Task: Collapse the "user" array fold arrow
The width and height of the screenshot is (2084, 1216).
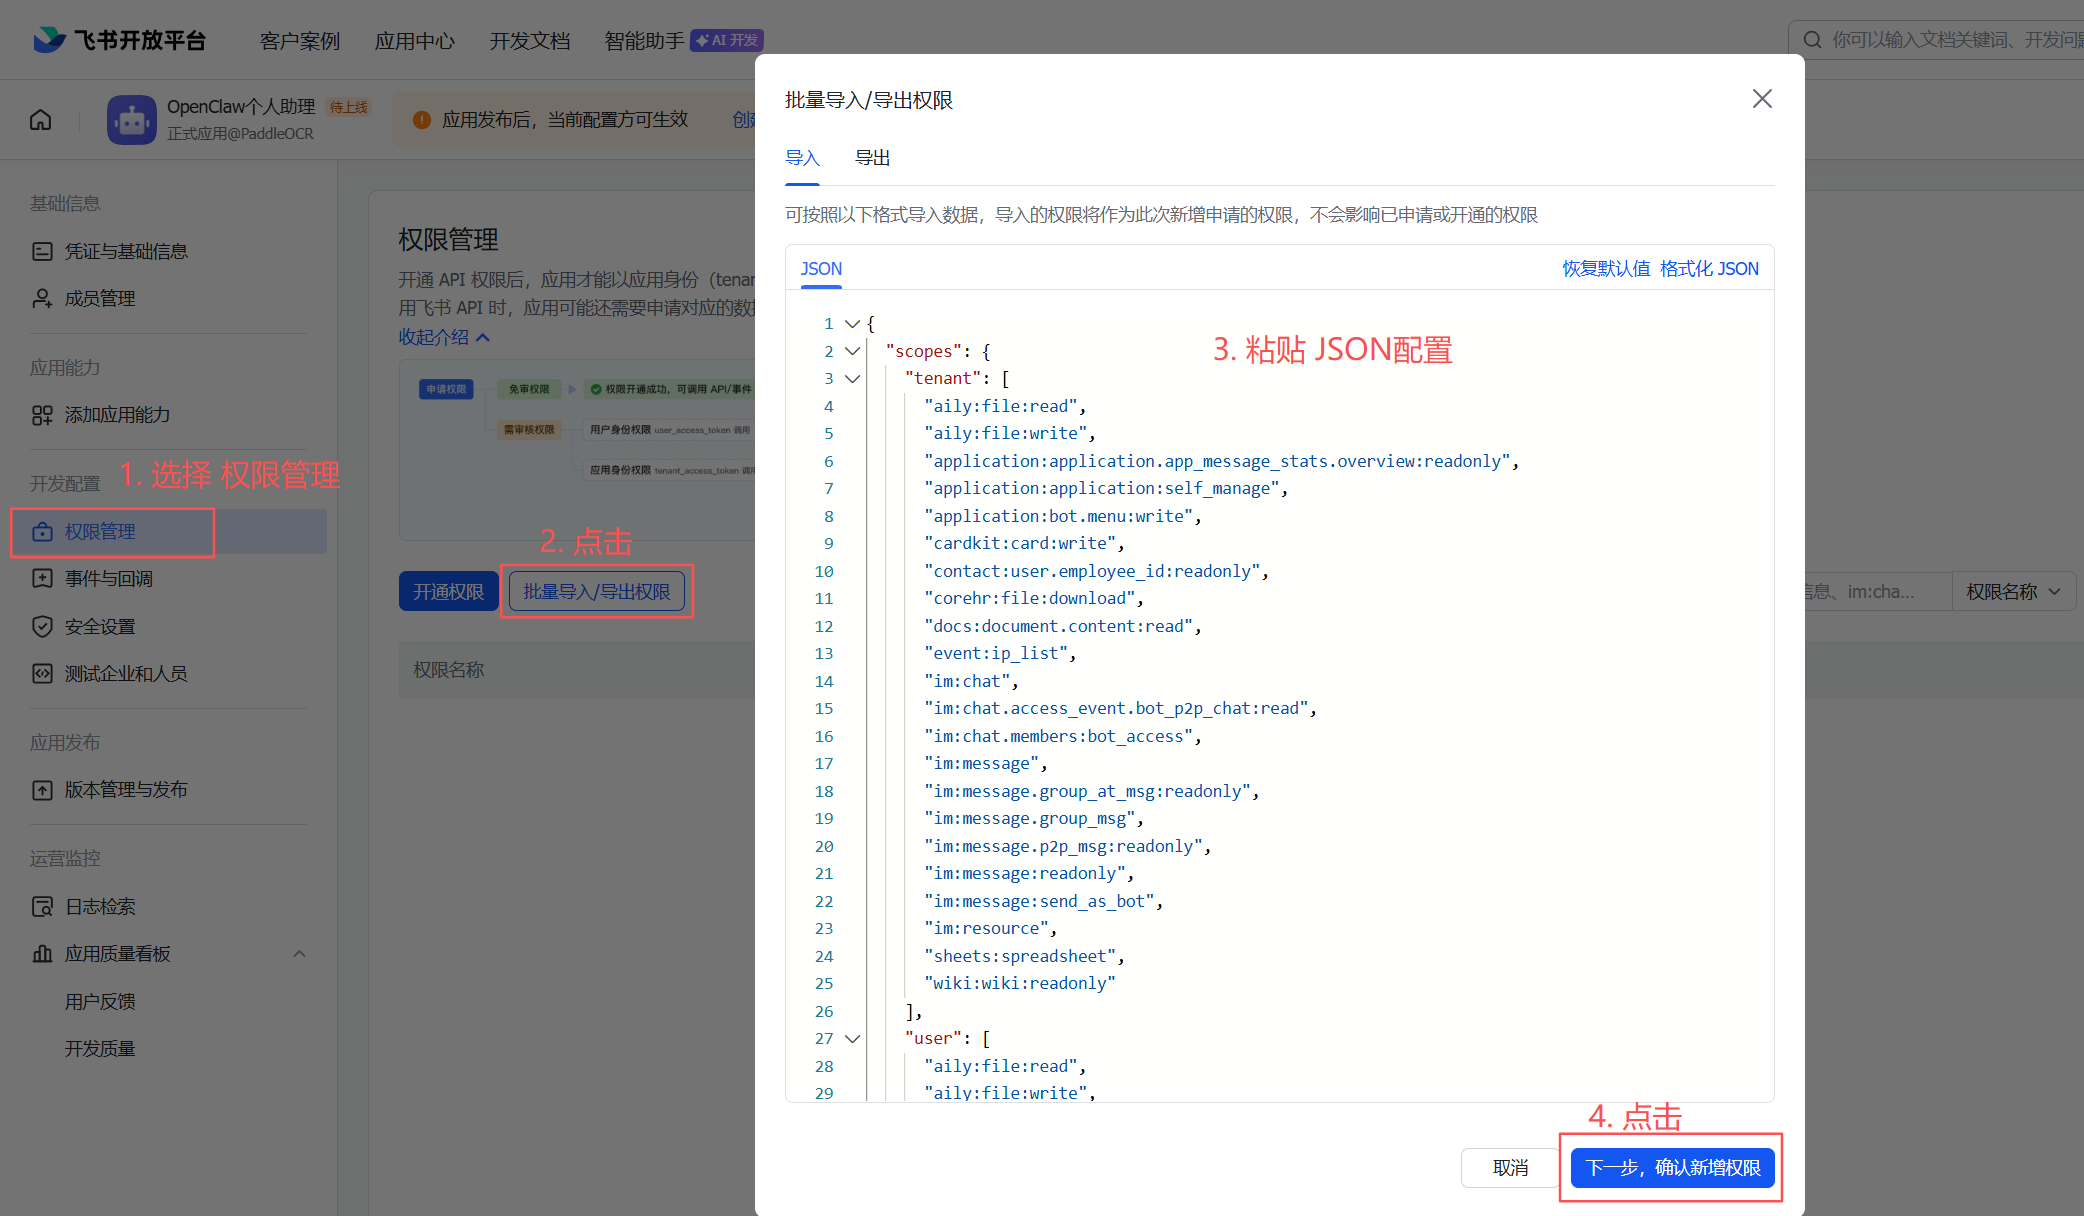Action: tap(852, 1039)
